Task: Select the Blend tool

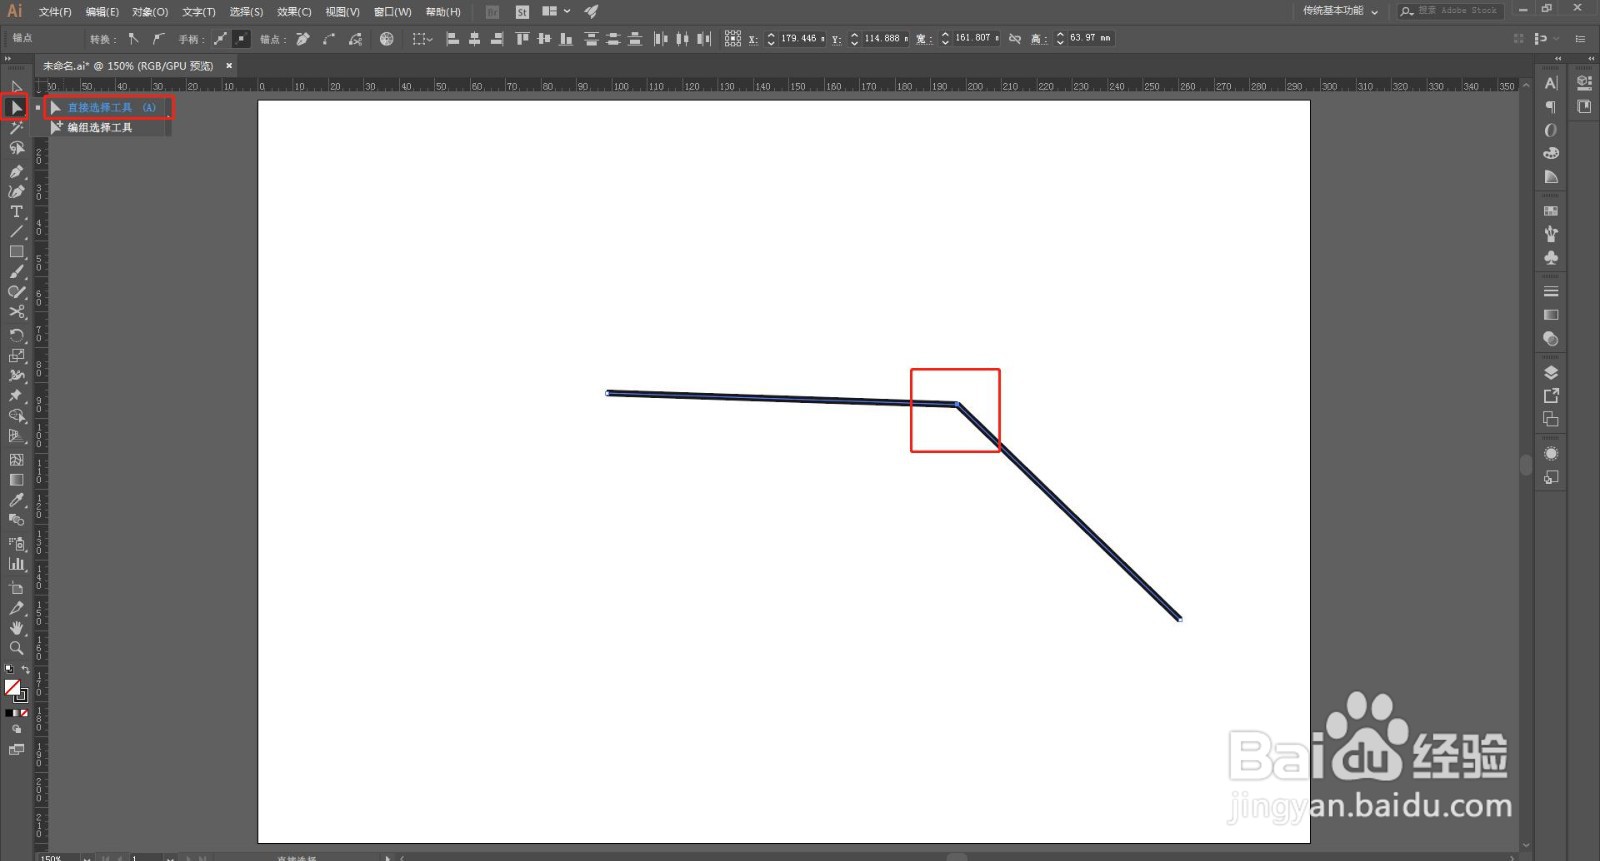Action: coord(16,520)
